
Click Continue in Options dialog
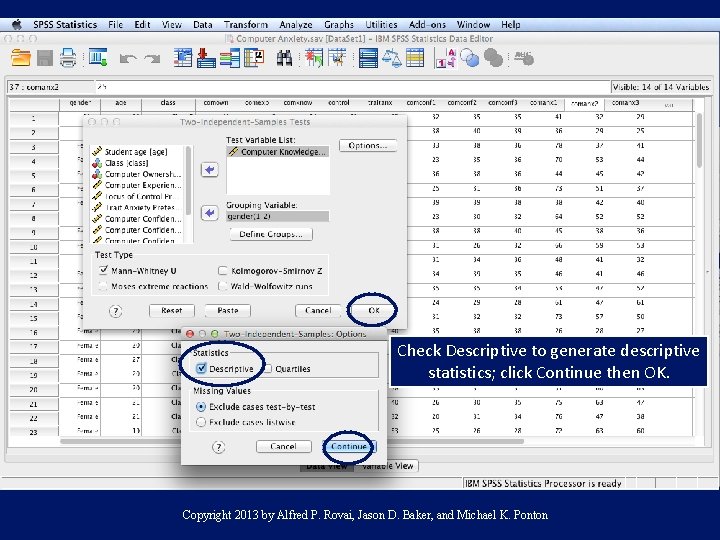[349, 446]
